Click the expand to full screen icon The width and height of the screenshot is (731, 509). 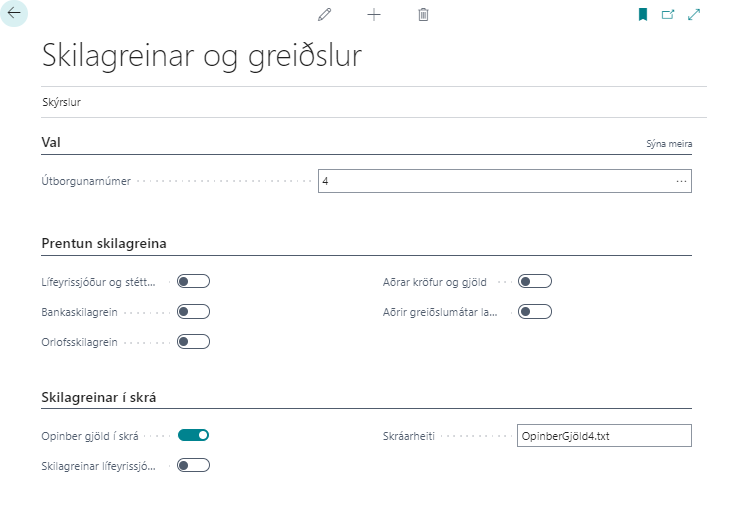[x=694, y=15]
